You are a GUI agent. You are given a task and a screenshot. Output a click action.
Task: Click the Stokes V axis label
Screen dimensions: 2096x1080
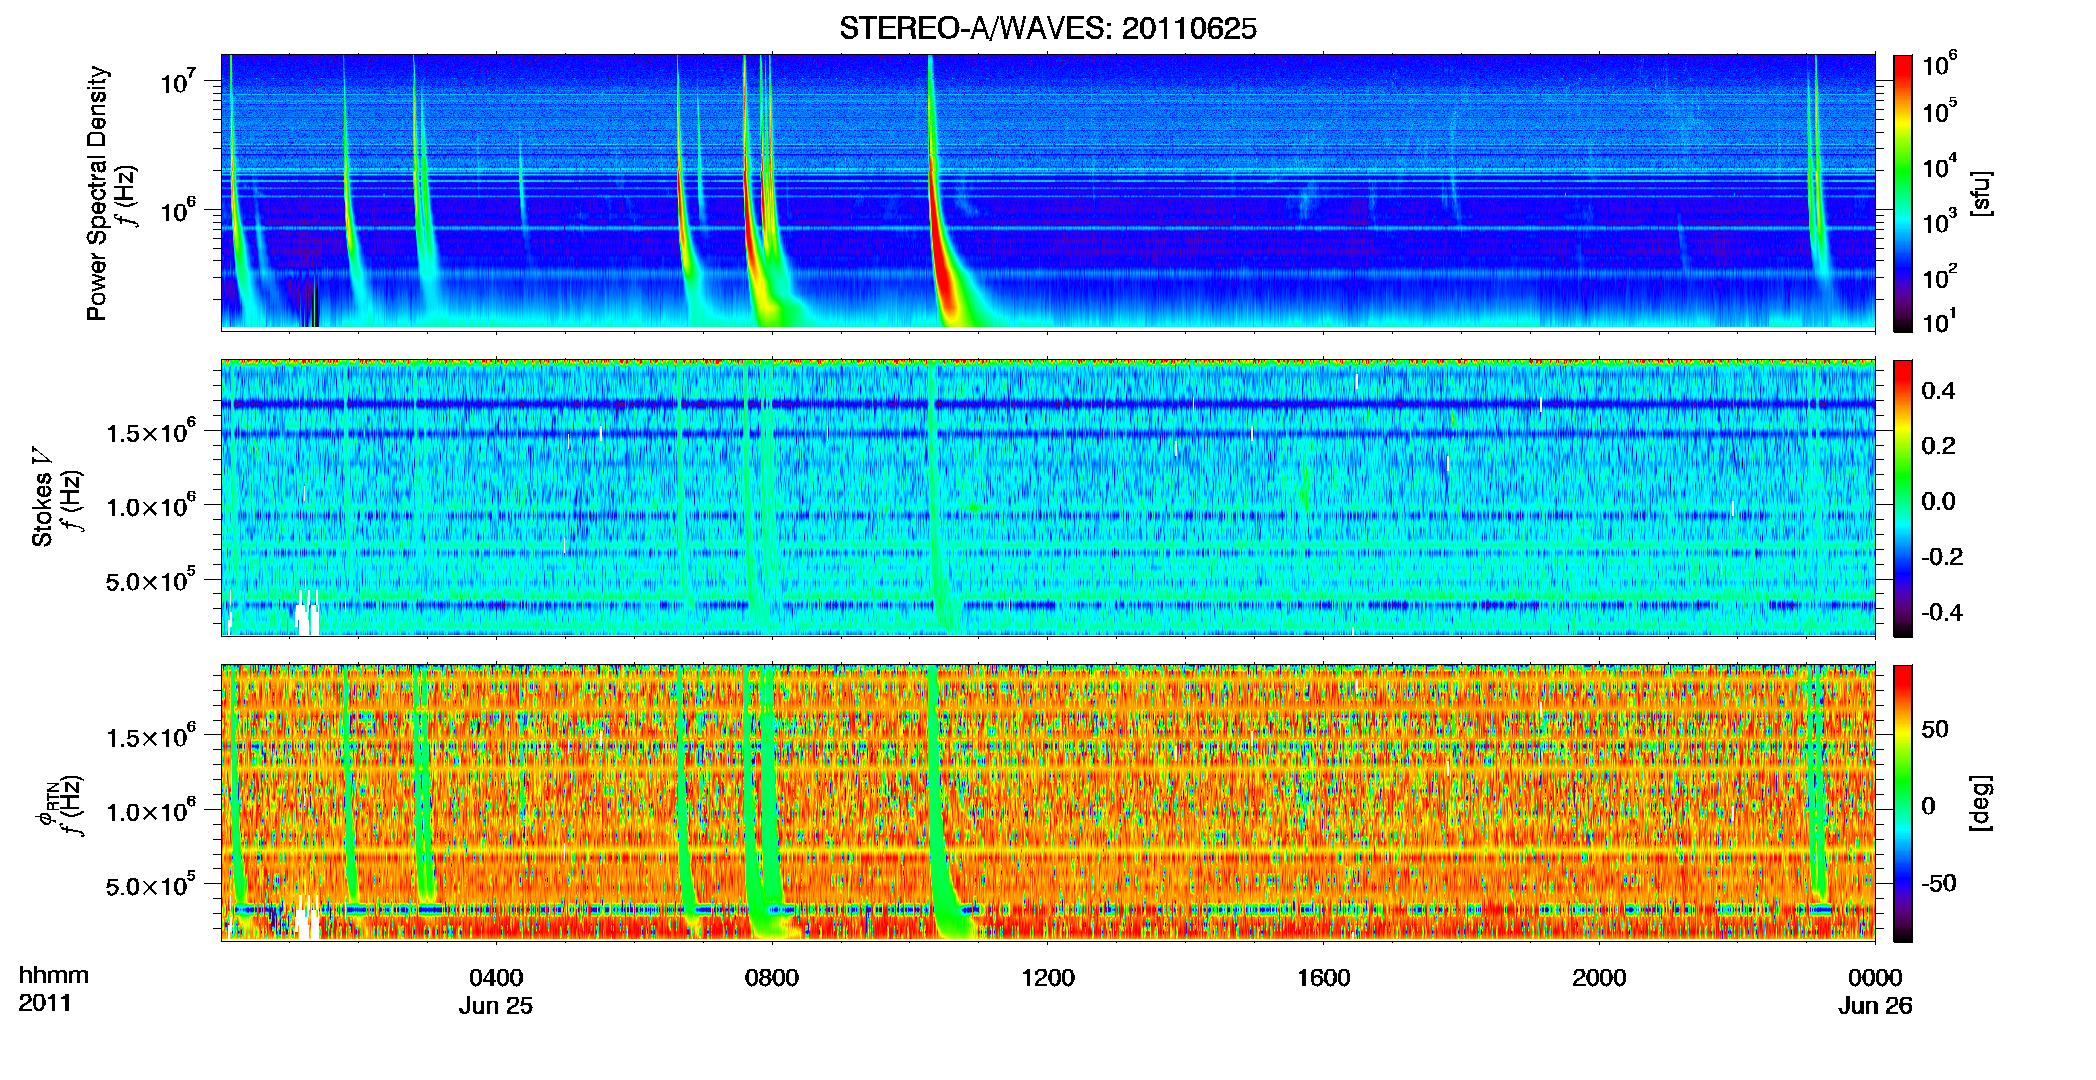42,497
